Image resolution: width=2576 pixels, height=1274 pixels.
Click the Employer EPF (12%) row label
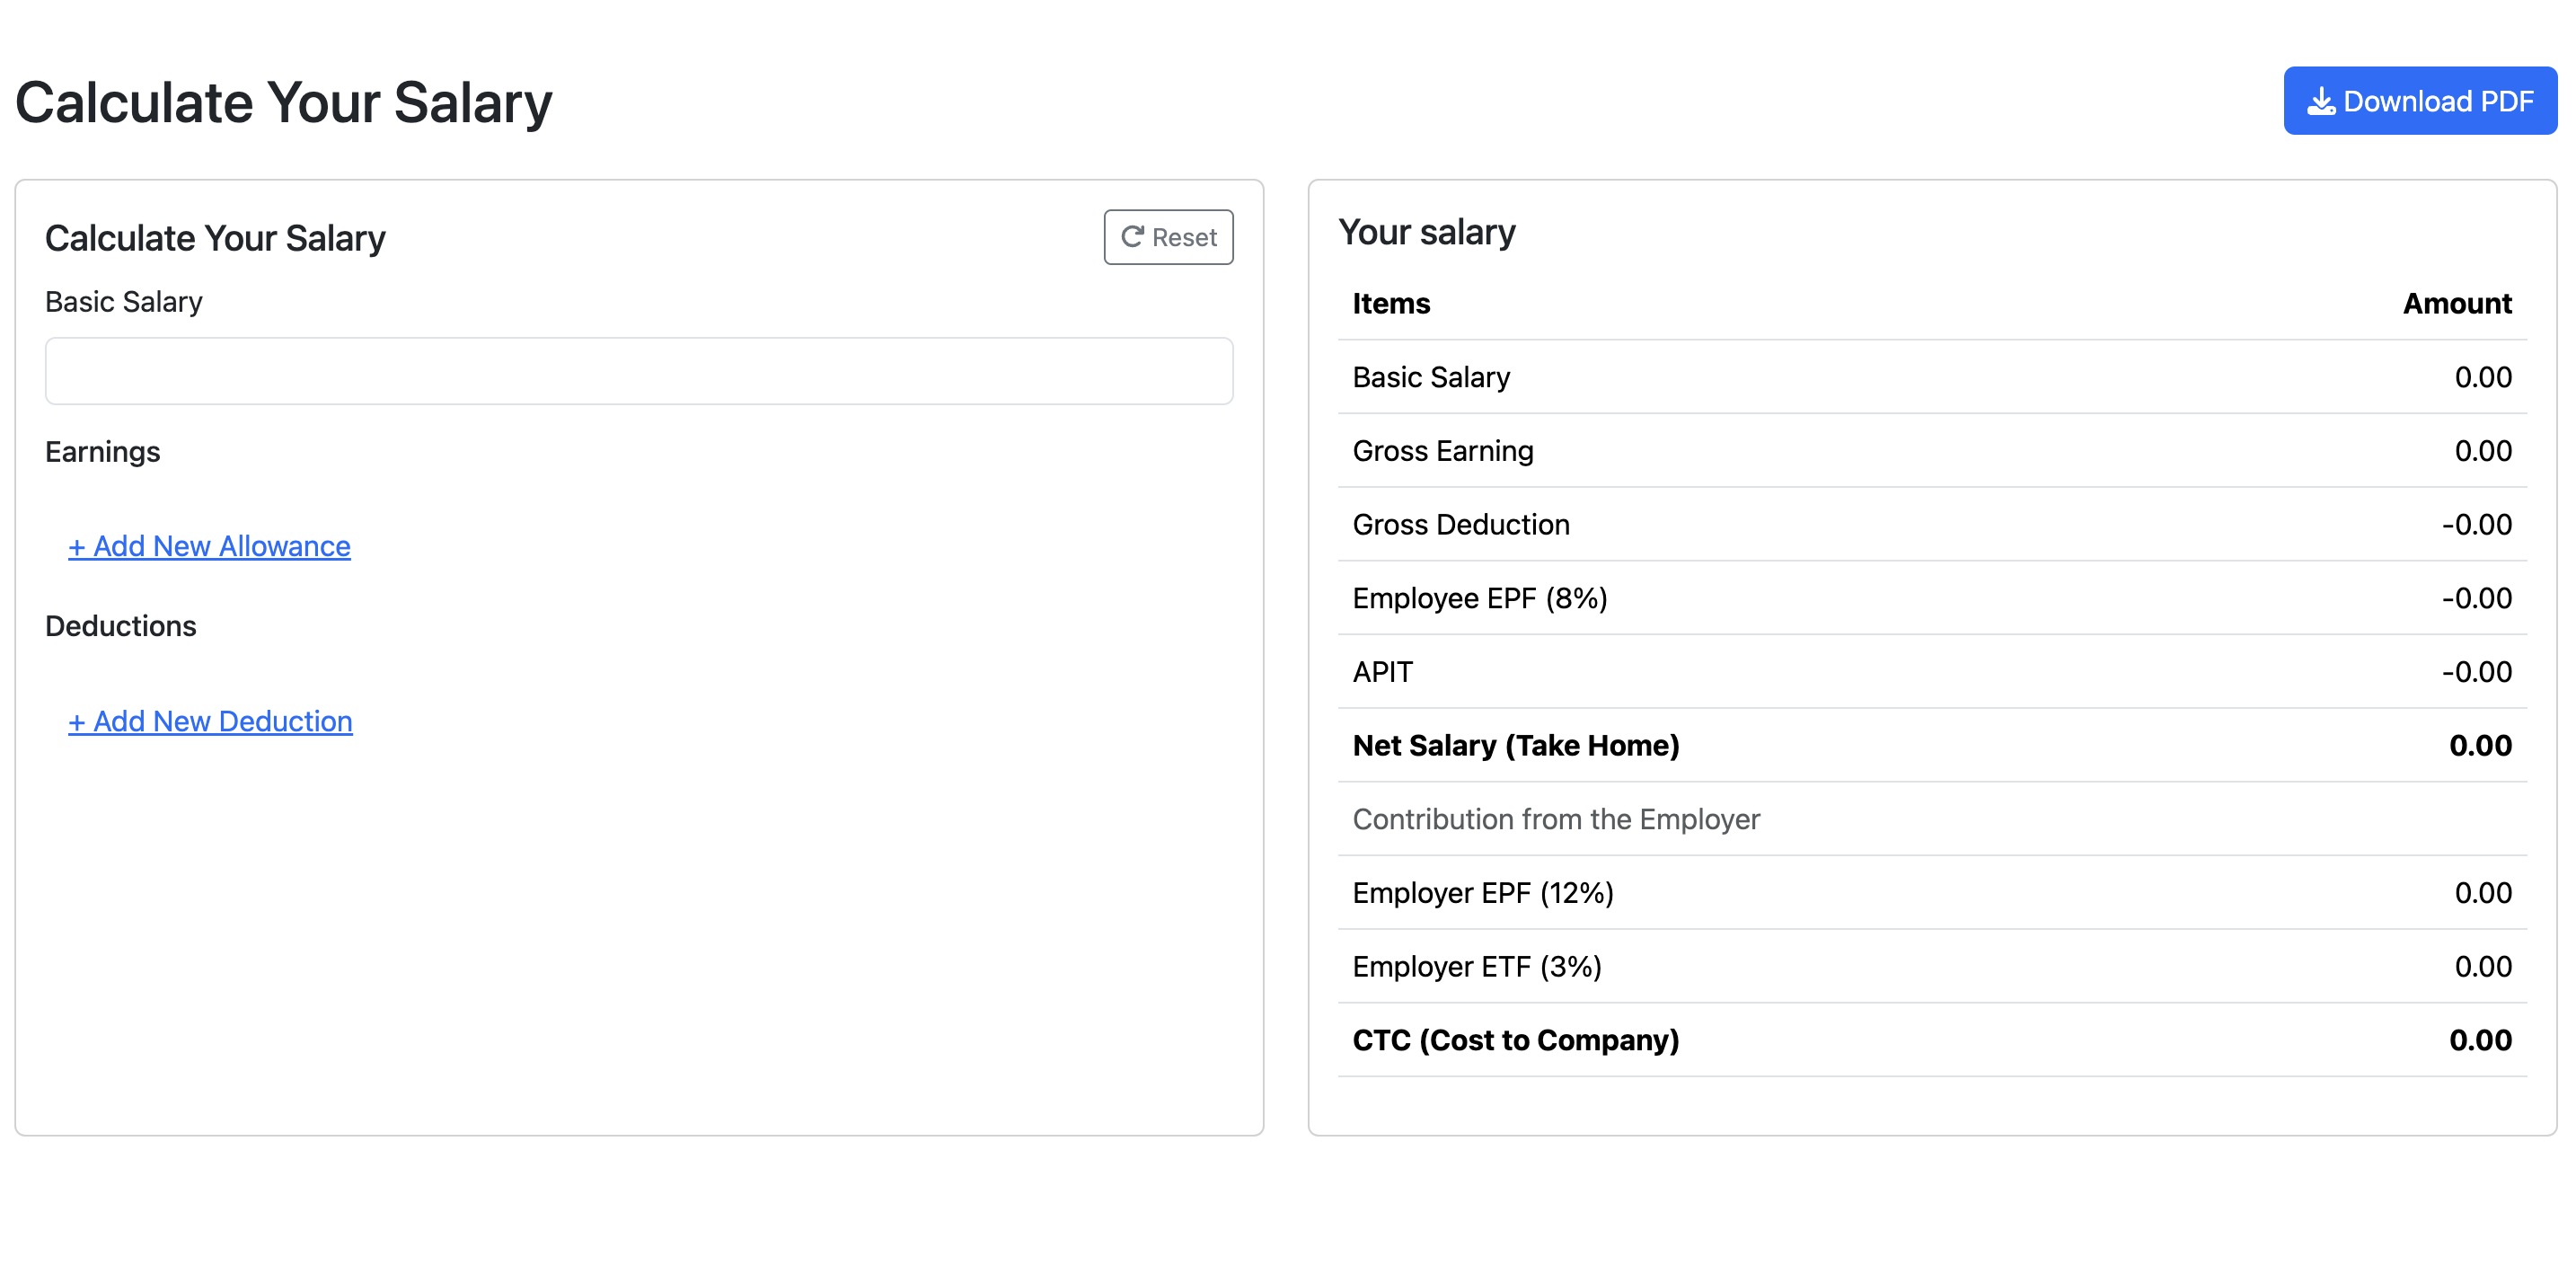coord(1482,893)
